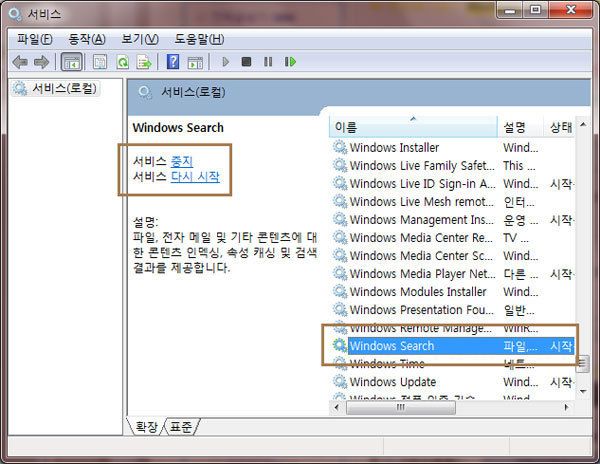The width and height of the screenshot is (600, 464).
Task: Select Windows Management Instrumentation row
Action: click(453, 220)
